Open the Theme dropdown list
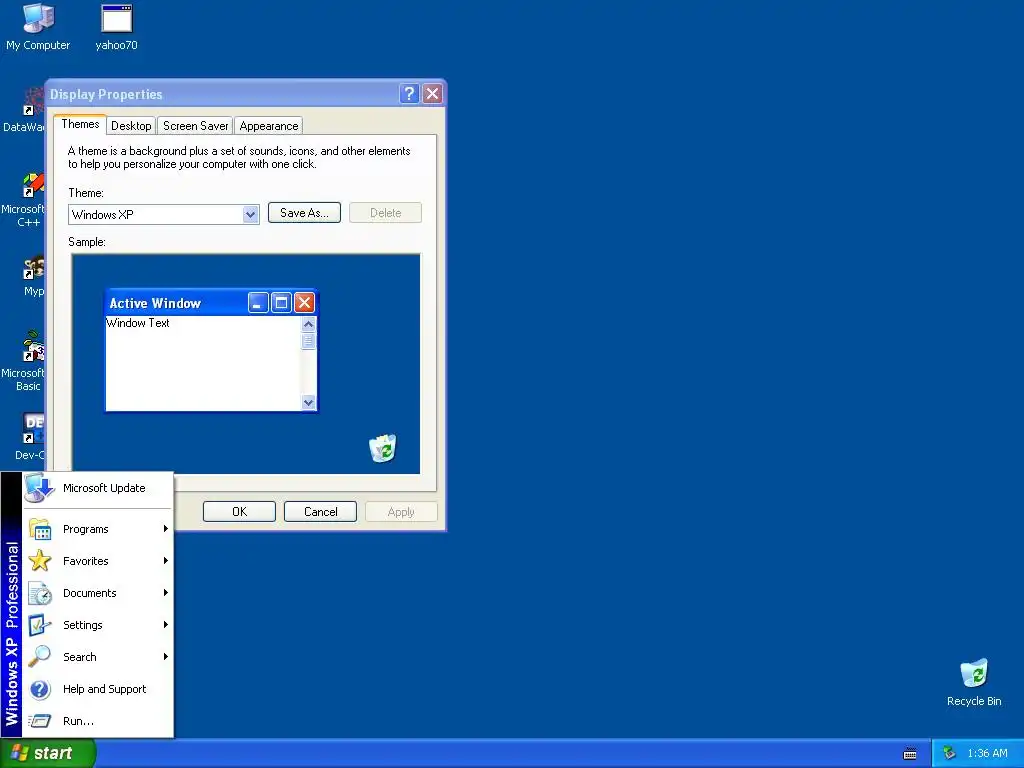Image resolution: width=1024 pixels, height=768 pixels. (251, 214)
